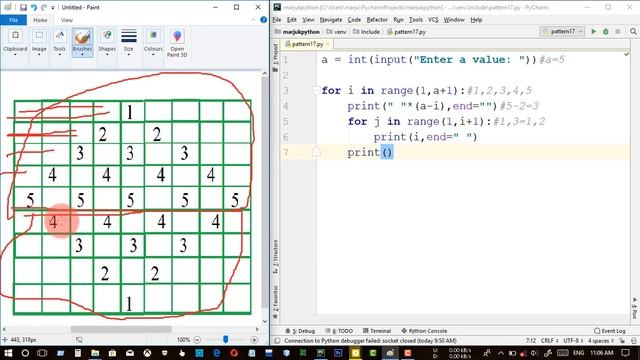Open the Favorites tool window side tab
This screenshot has height=360, width=640.
tap(276, 301)
